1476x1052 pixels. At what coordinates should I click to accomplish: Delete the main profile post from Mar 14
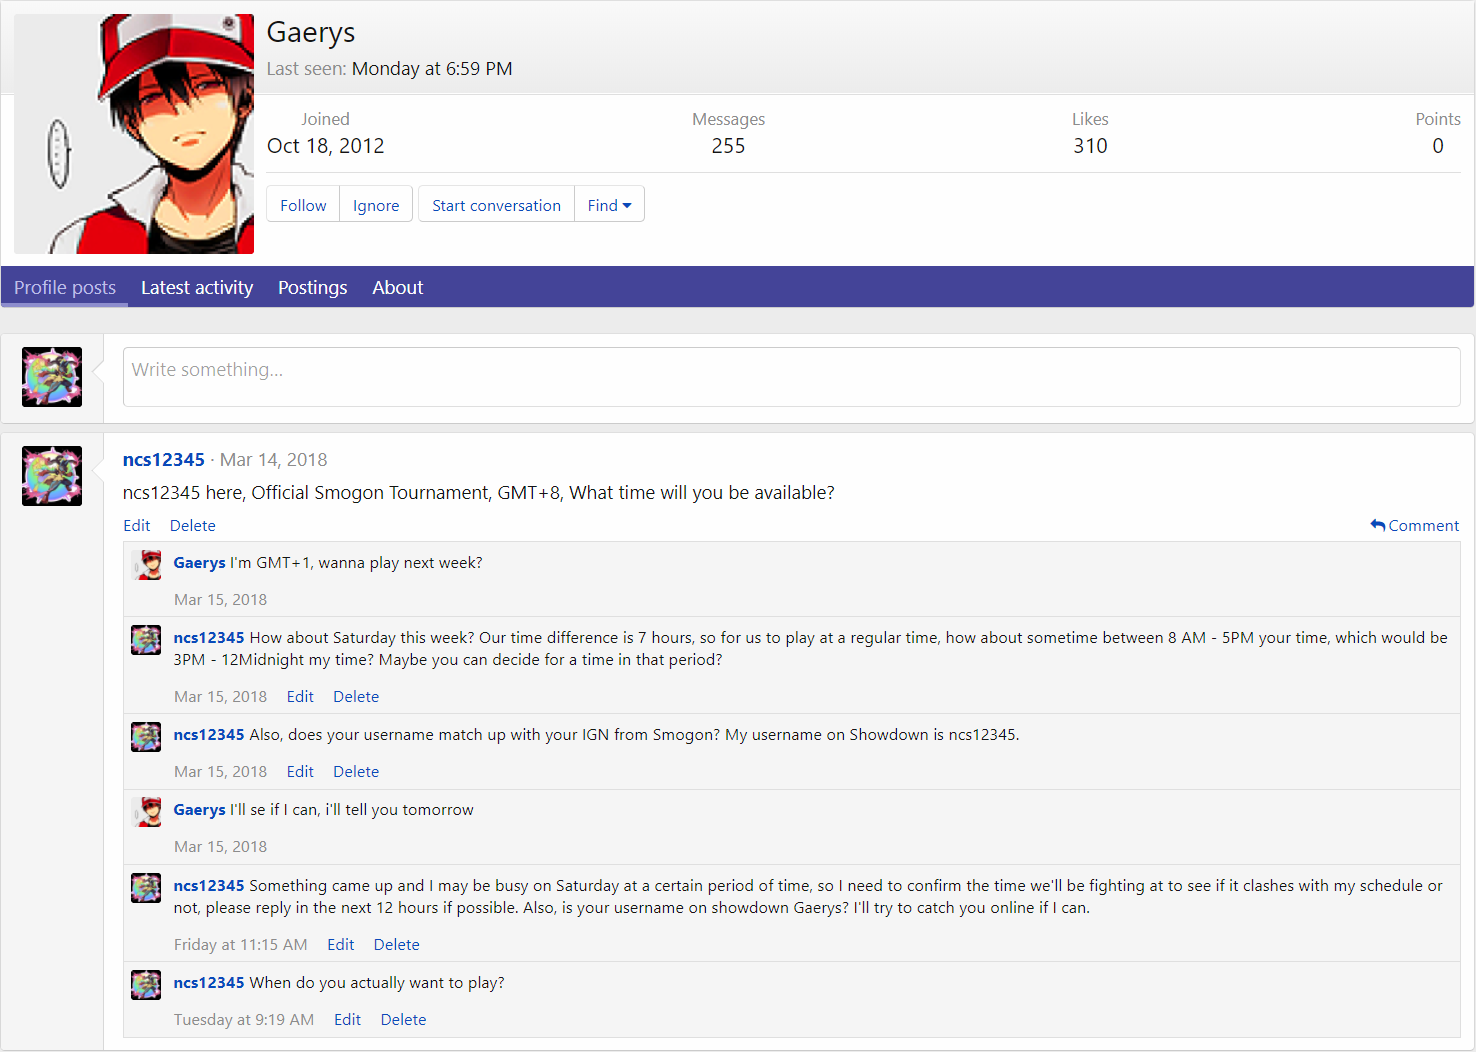[192, 526]
